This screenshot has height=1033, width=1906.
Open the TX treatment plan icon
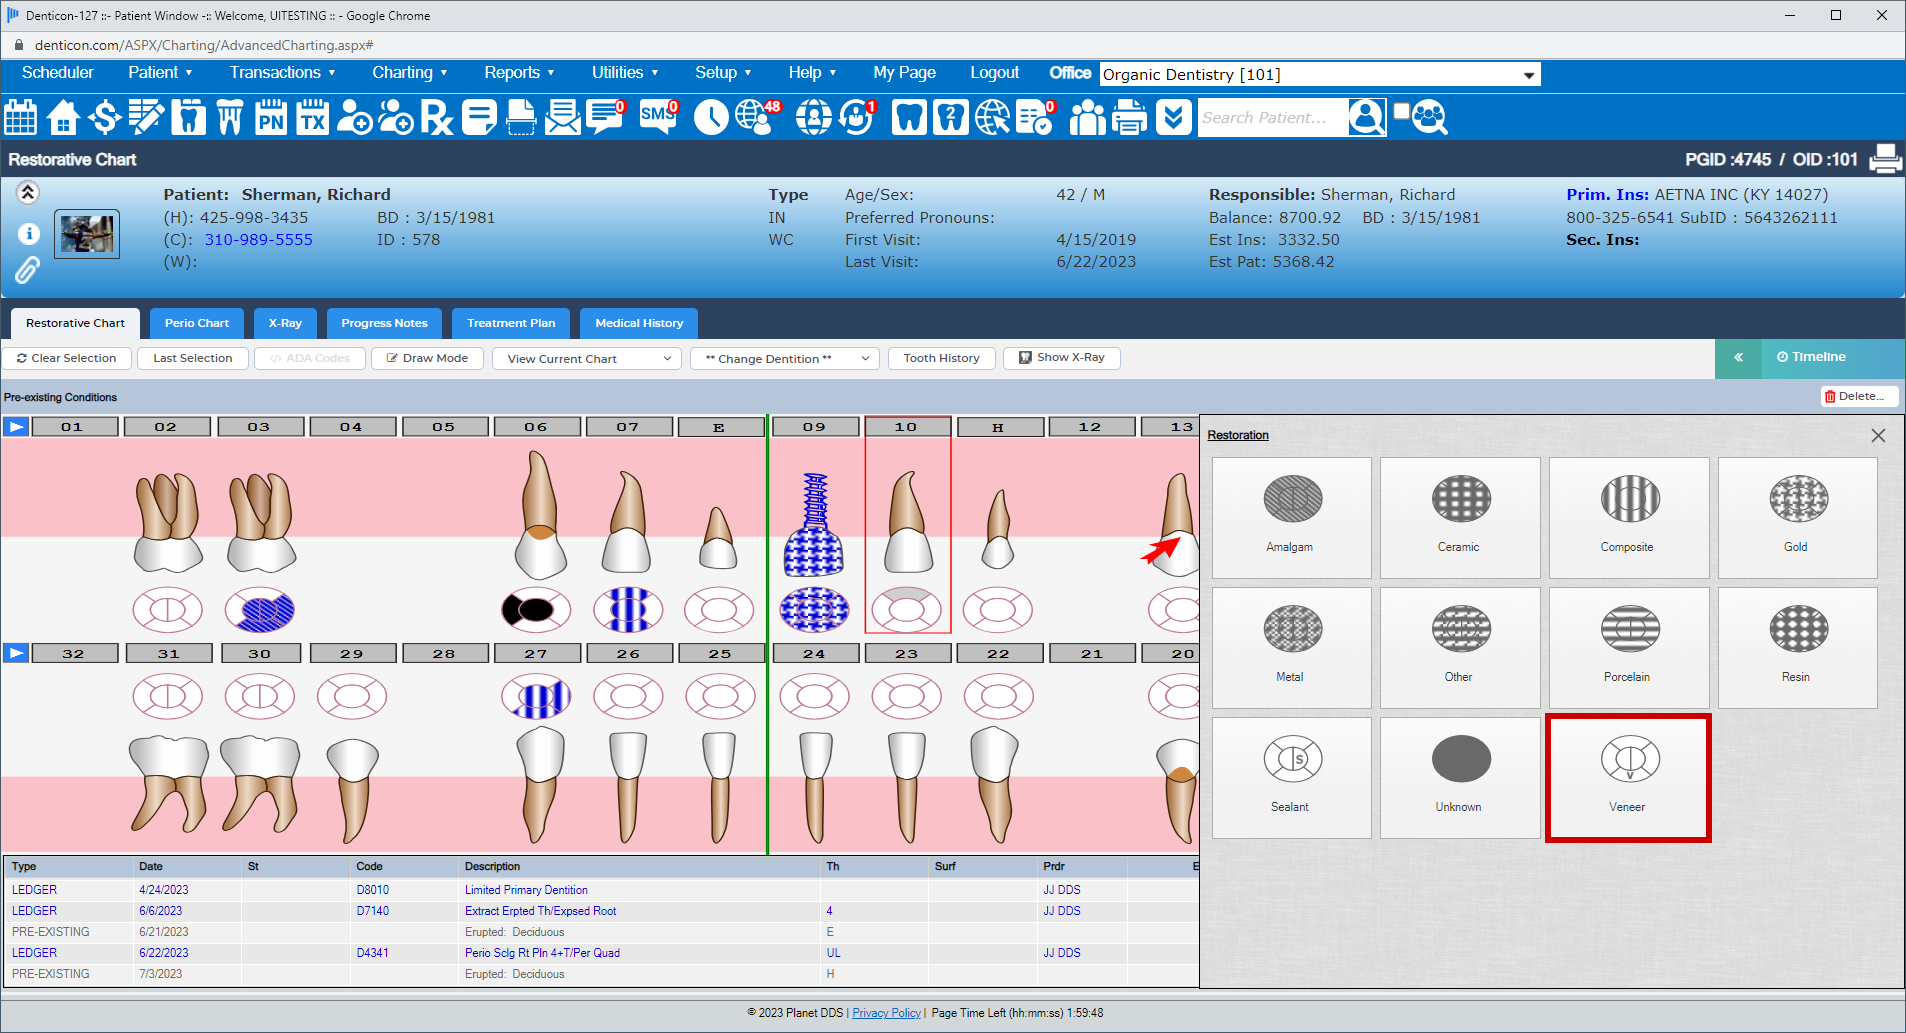pos(311,117)
